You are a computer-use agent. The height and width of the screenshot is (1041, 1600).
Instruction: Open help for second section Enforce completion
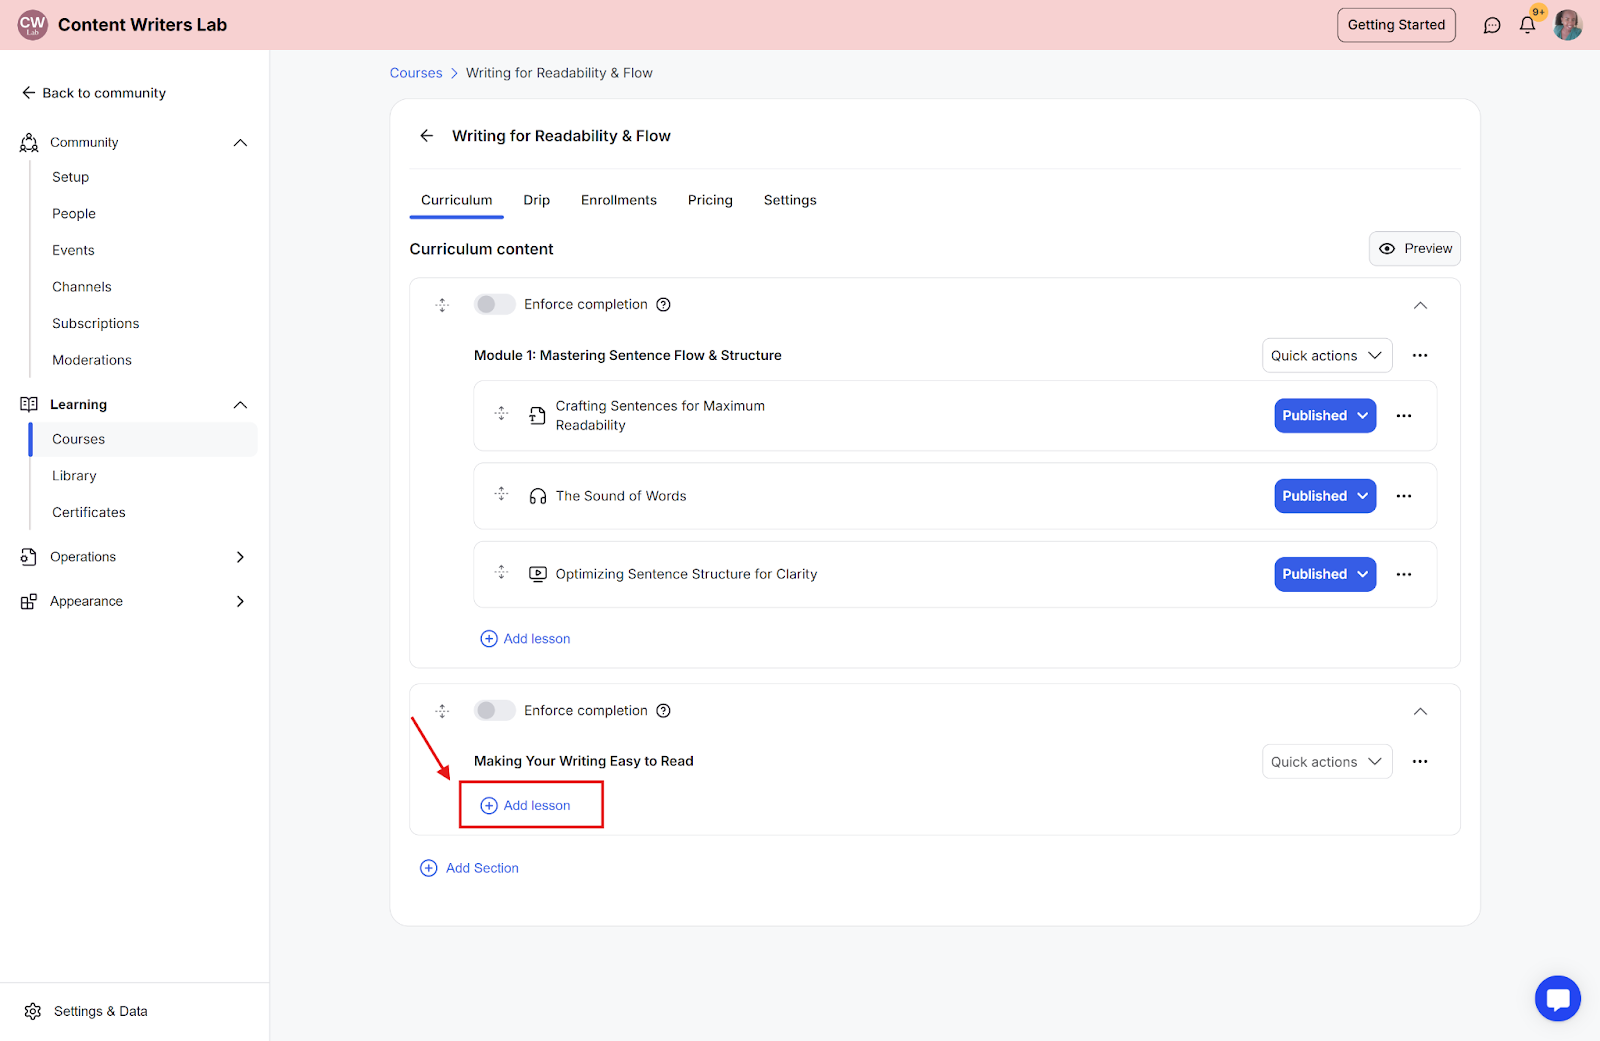pyautogui.click(x=663, y=711)
